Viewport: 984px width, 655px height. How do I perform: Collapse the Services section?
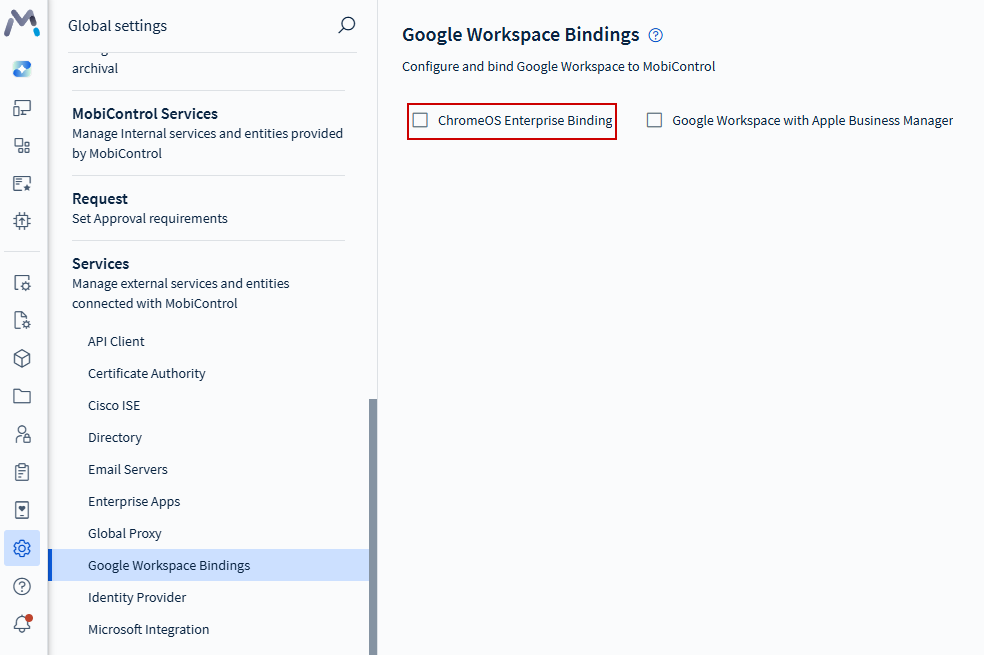coord(101,264)
